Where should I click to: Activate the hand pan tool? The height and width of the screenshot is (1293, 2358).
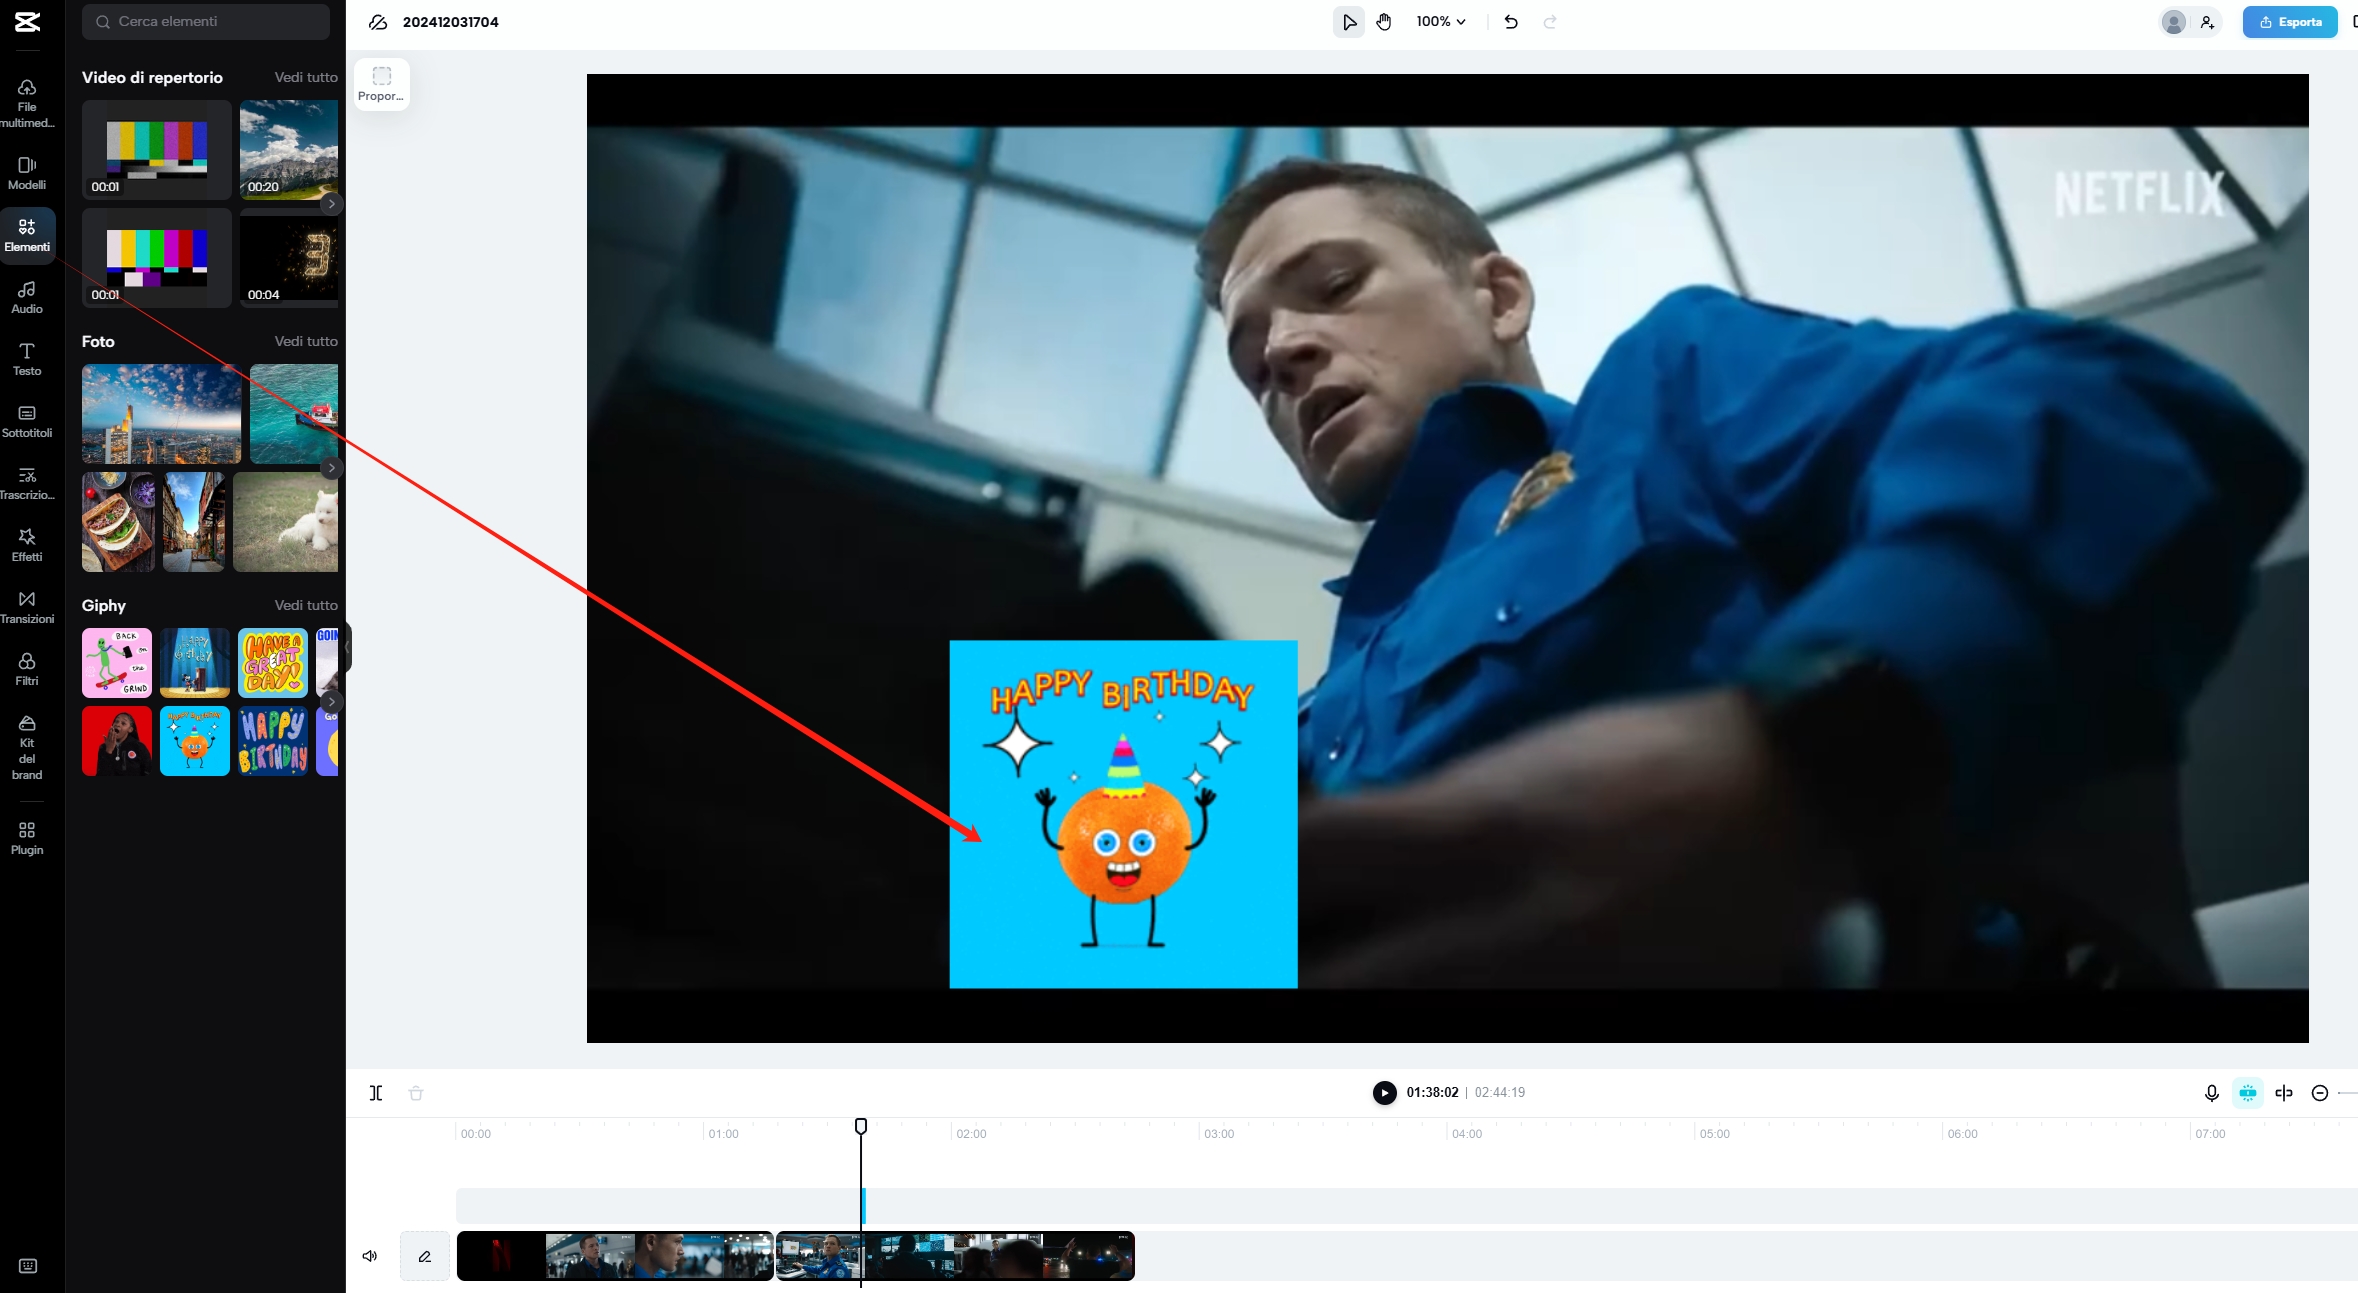click(x=1384, y=21)
